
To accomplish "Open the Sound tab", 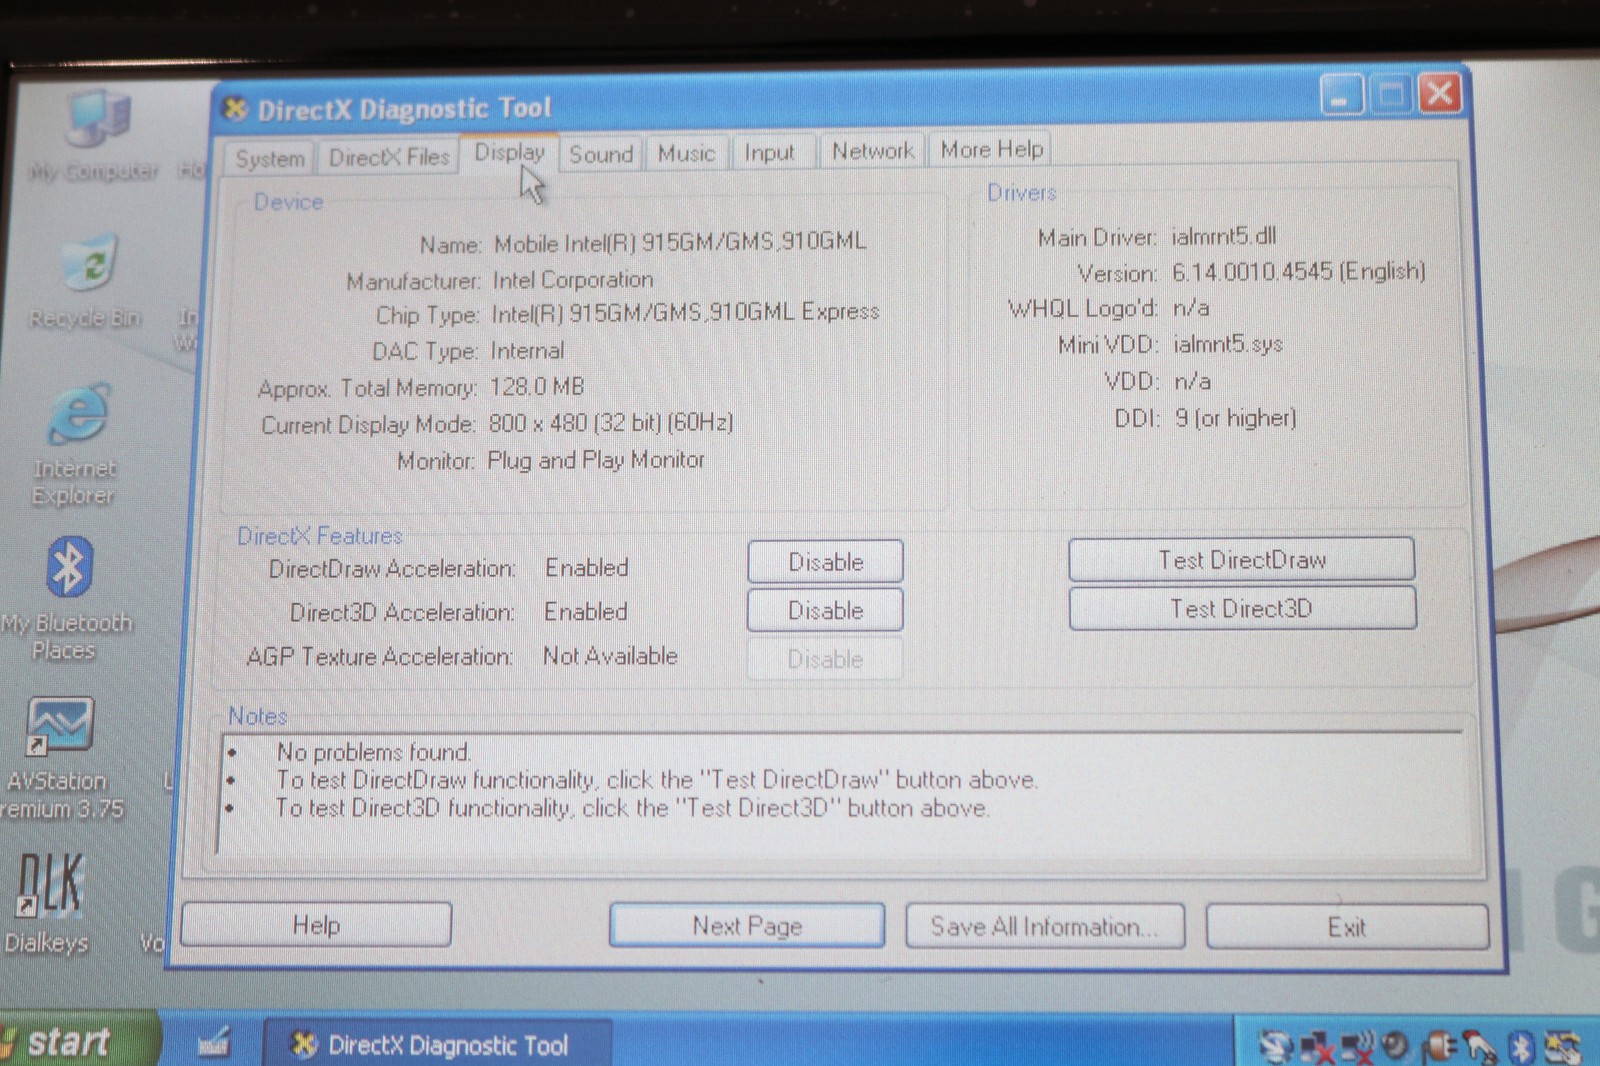I will pyautogui.click(x=601, y=154).
